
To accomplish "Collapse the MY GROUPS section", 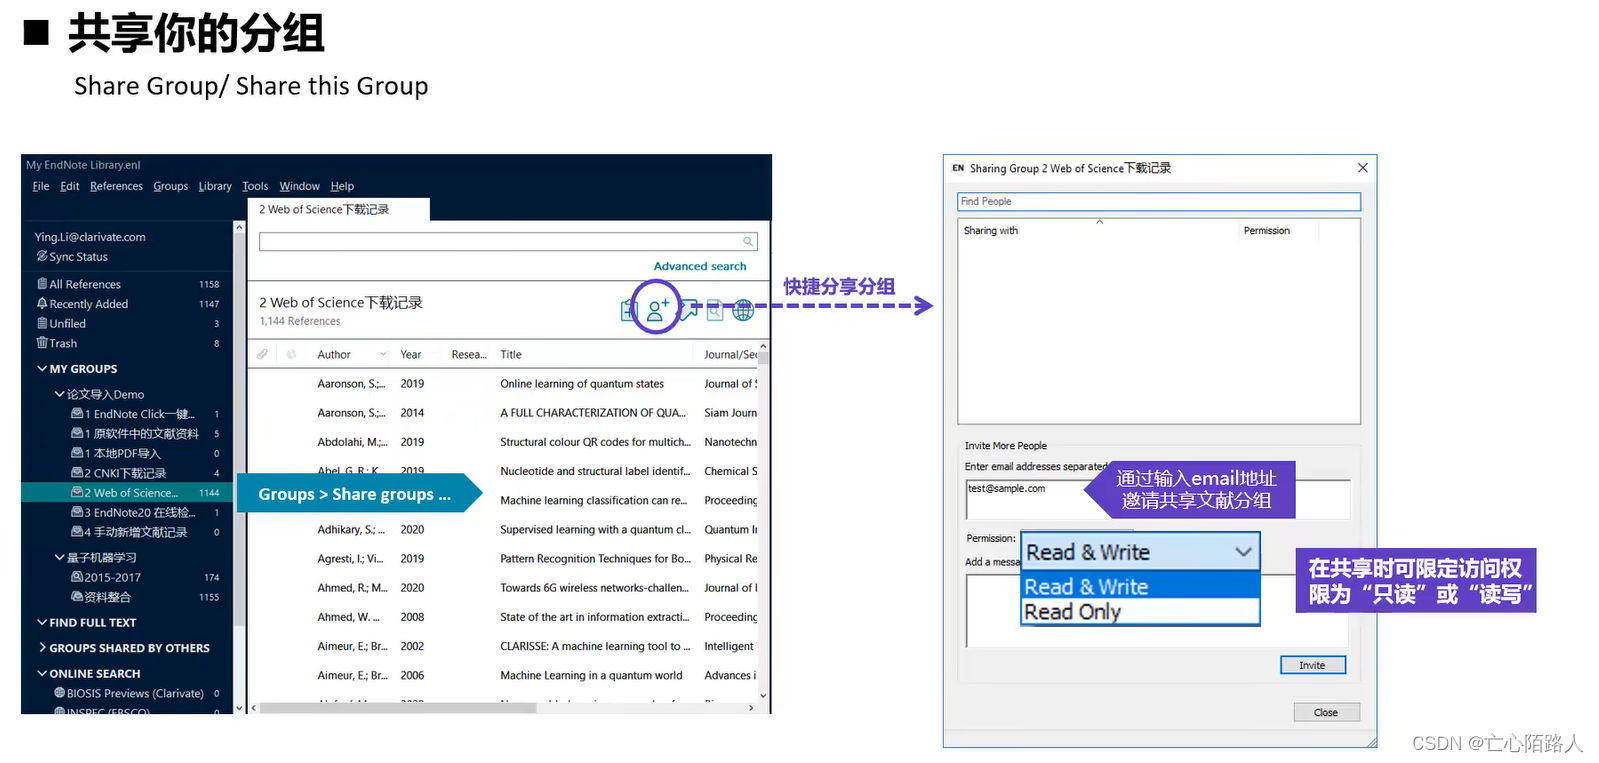I will coord(42,369).
